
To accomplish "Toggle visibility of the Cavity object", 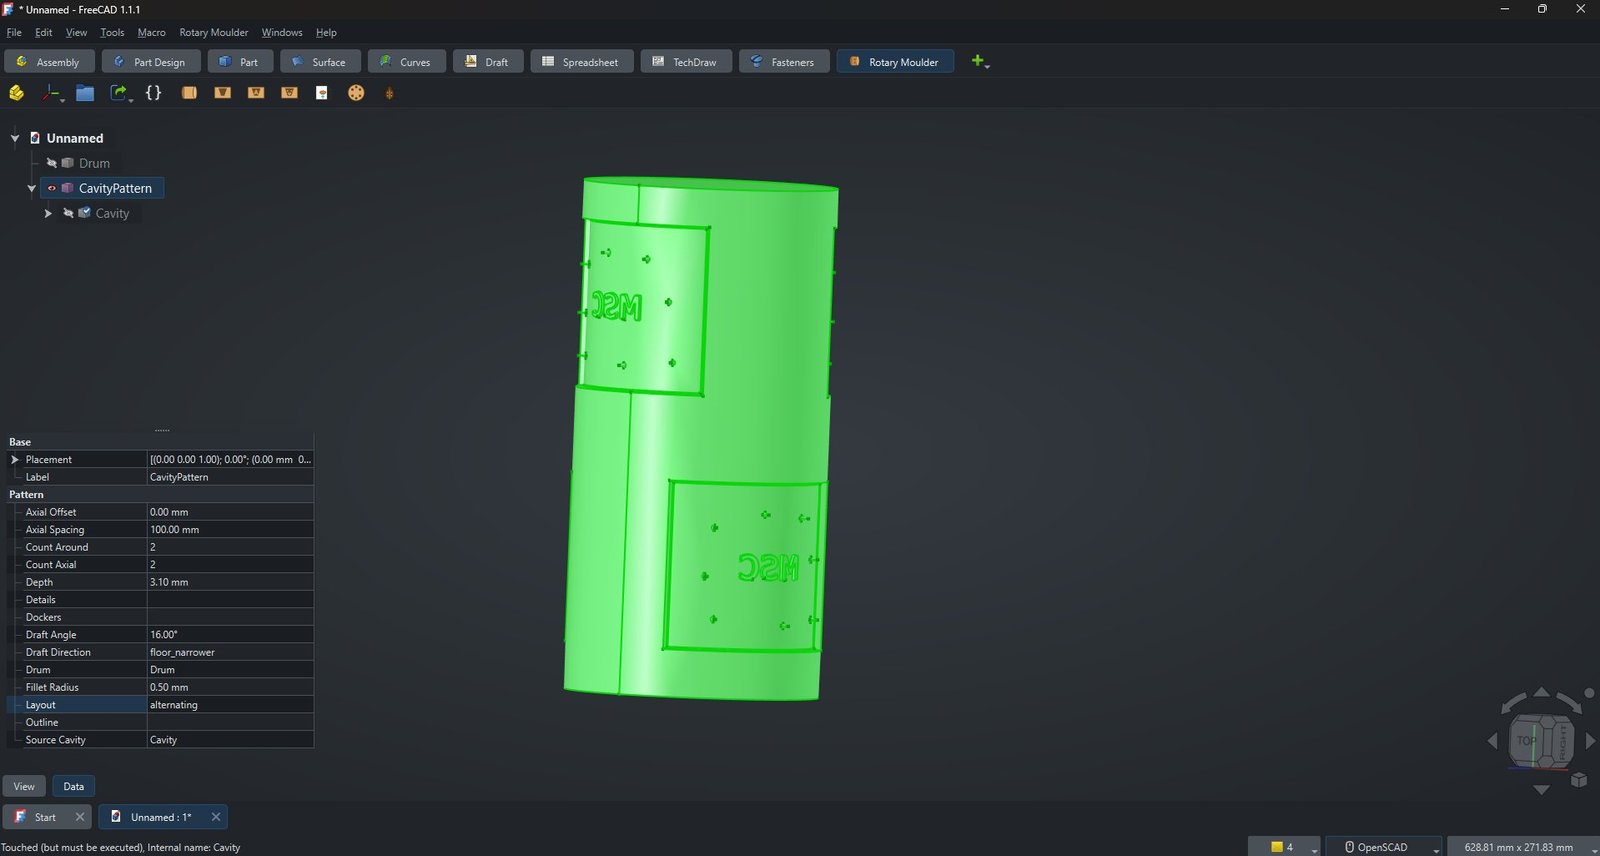I will tap(68, 213).
